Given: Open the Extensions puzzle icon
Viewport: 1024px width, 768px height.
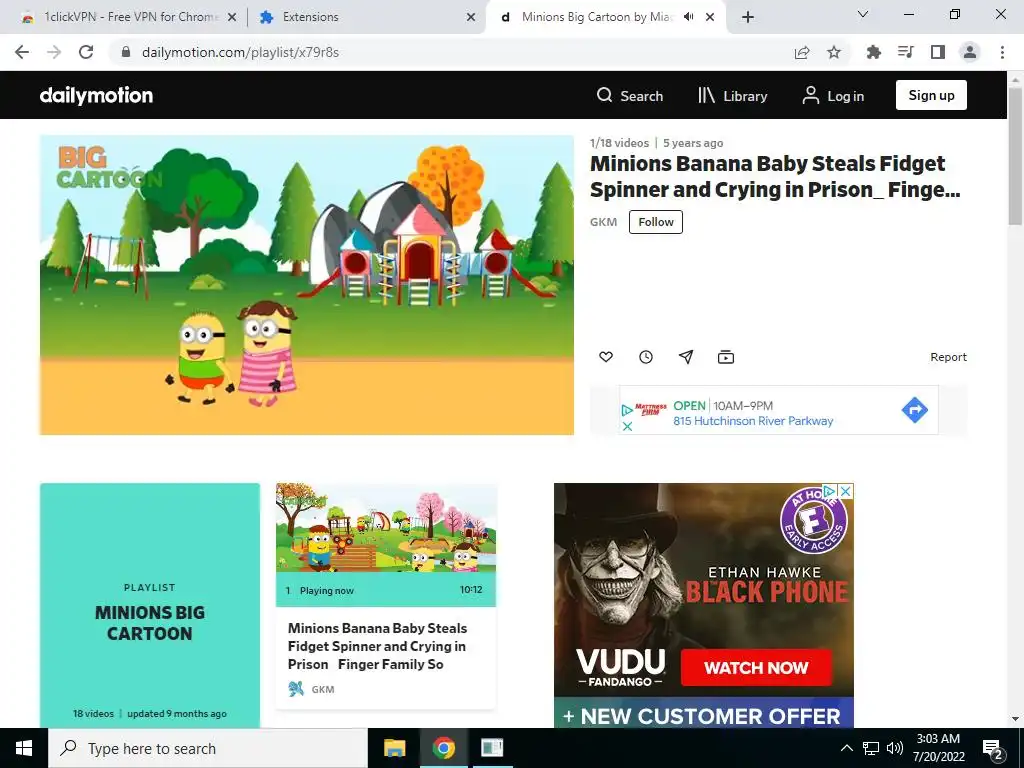Looking at the screenshot, I should [873, 52].
